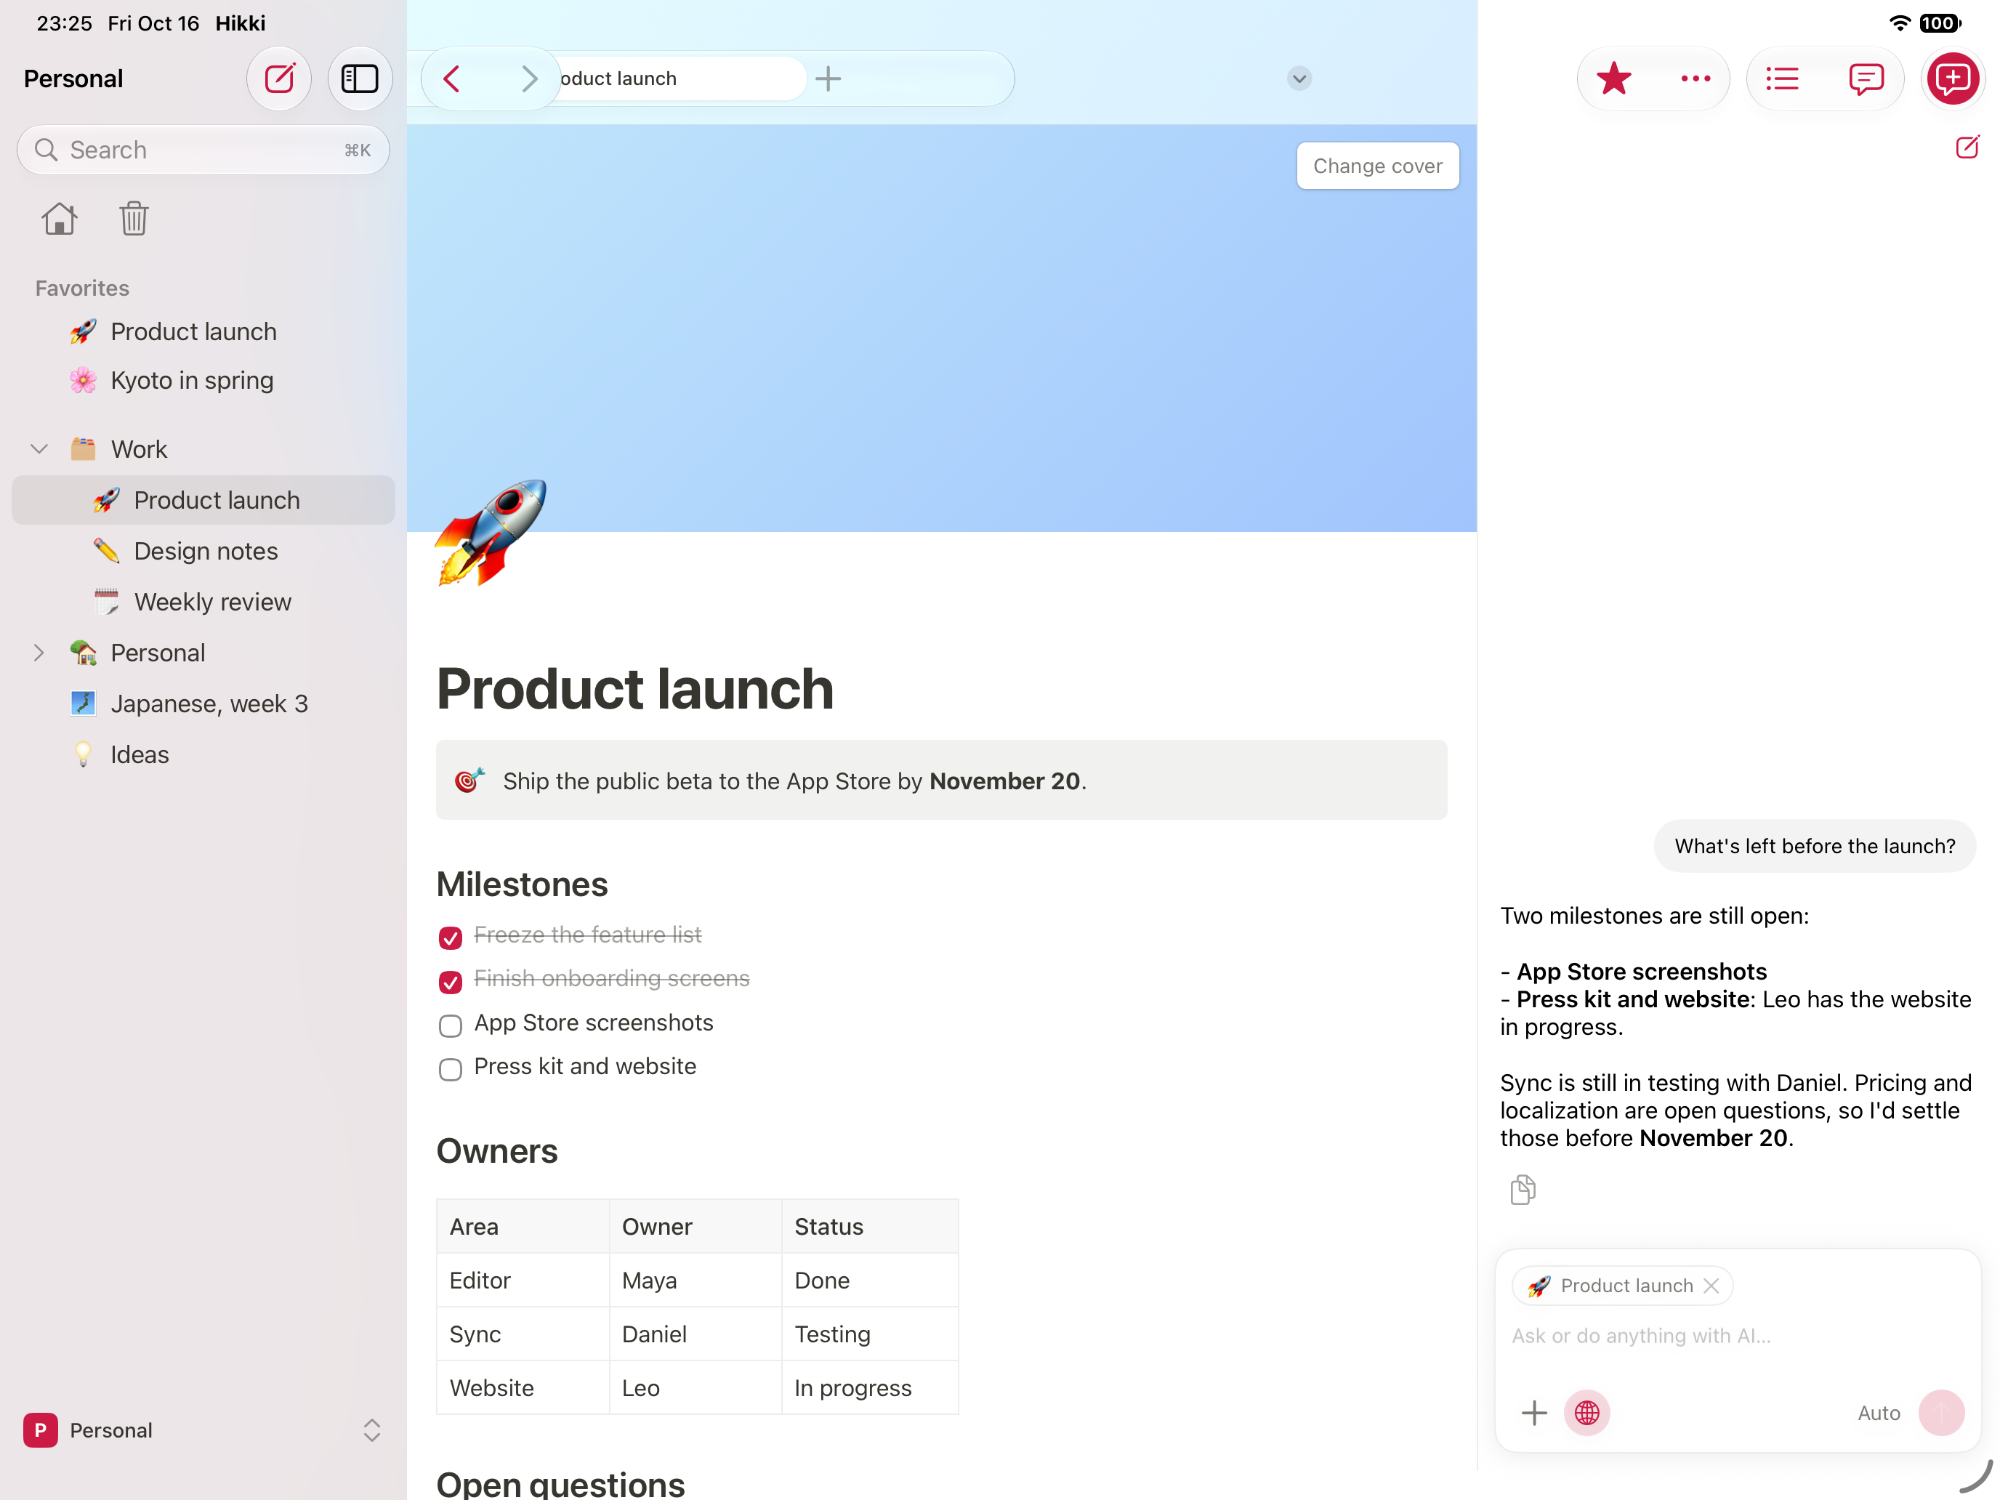Open page comments speech bubble icon
This screenshot has height=1500, width=2000.
pos(1866,78)
